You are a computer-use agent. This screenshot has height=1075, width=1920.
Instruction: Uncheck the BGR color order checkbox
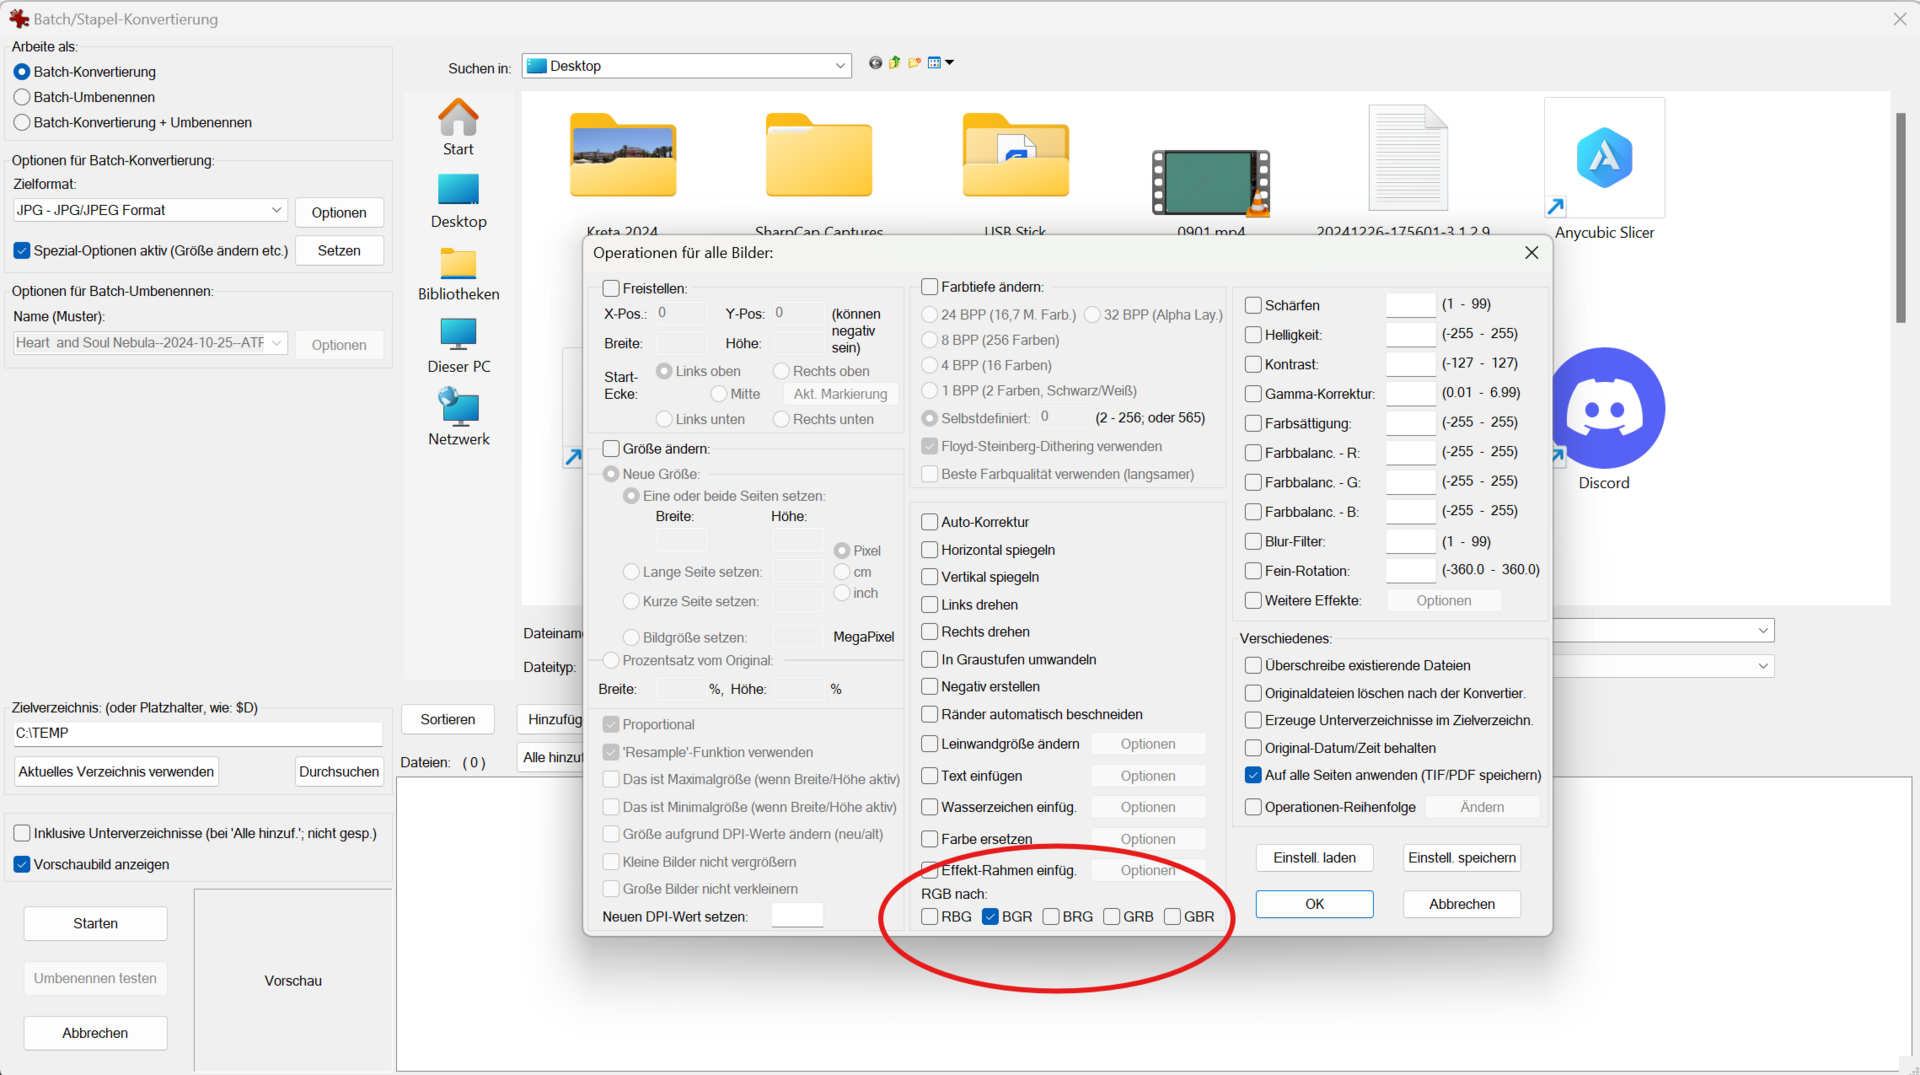point(990,917)
